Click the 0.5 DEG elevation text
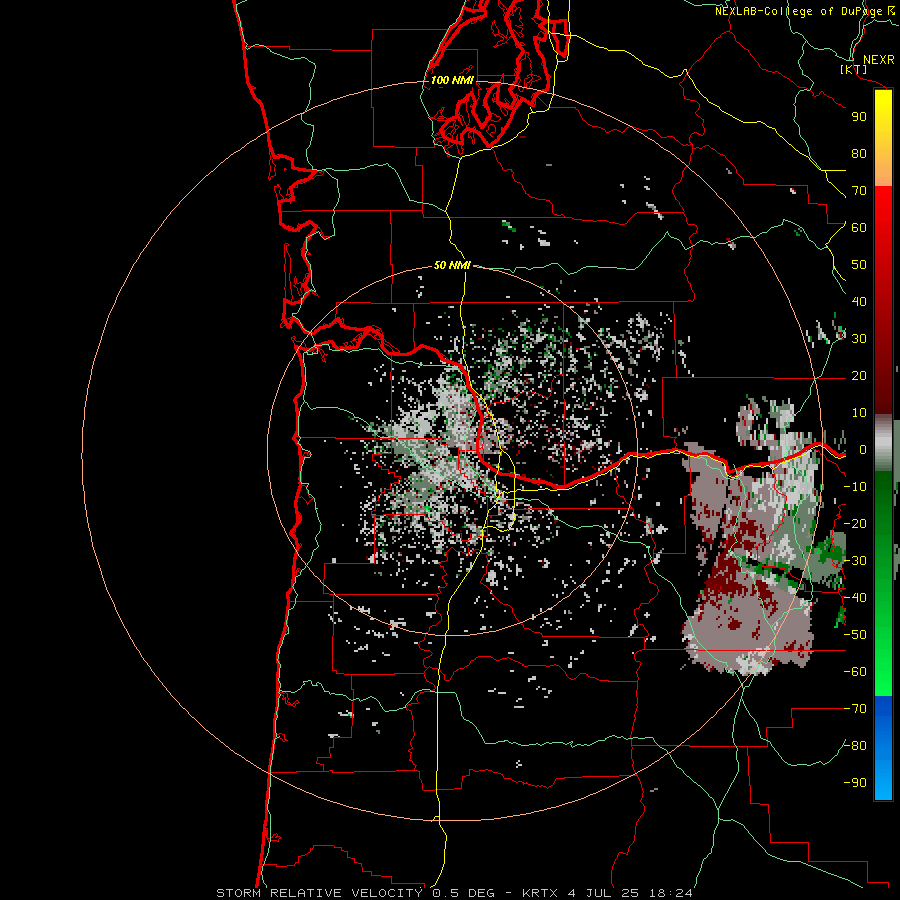Image resolution: width=900 pixels, height=900 pixels. point(466,893)
